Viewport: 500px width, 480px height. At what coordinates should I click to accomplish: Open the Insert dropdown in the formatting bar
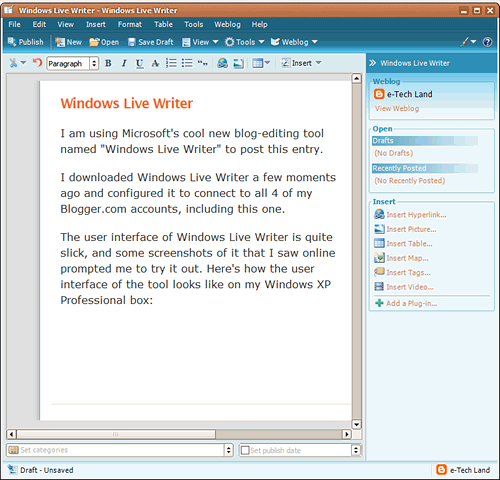[301, 63]
